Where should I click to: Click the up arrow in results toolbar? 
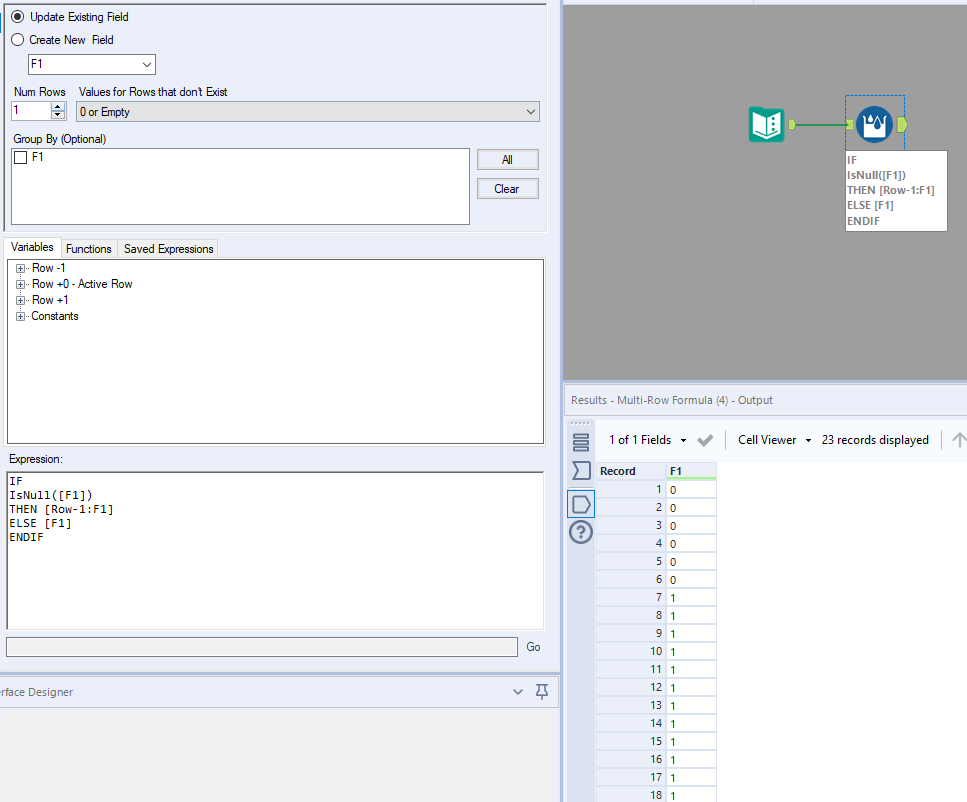[x=958, y=440]
